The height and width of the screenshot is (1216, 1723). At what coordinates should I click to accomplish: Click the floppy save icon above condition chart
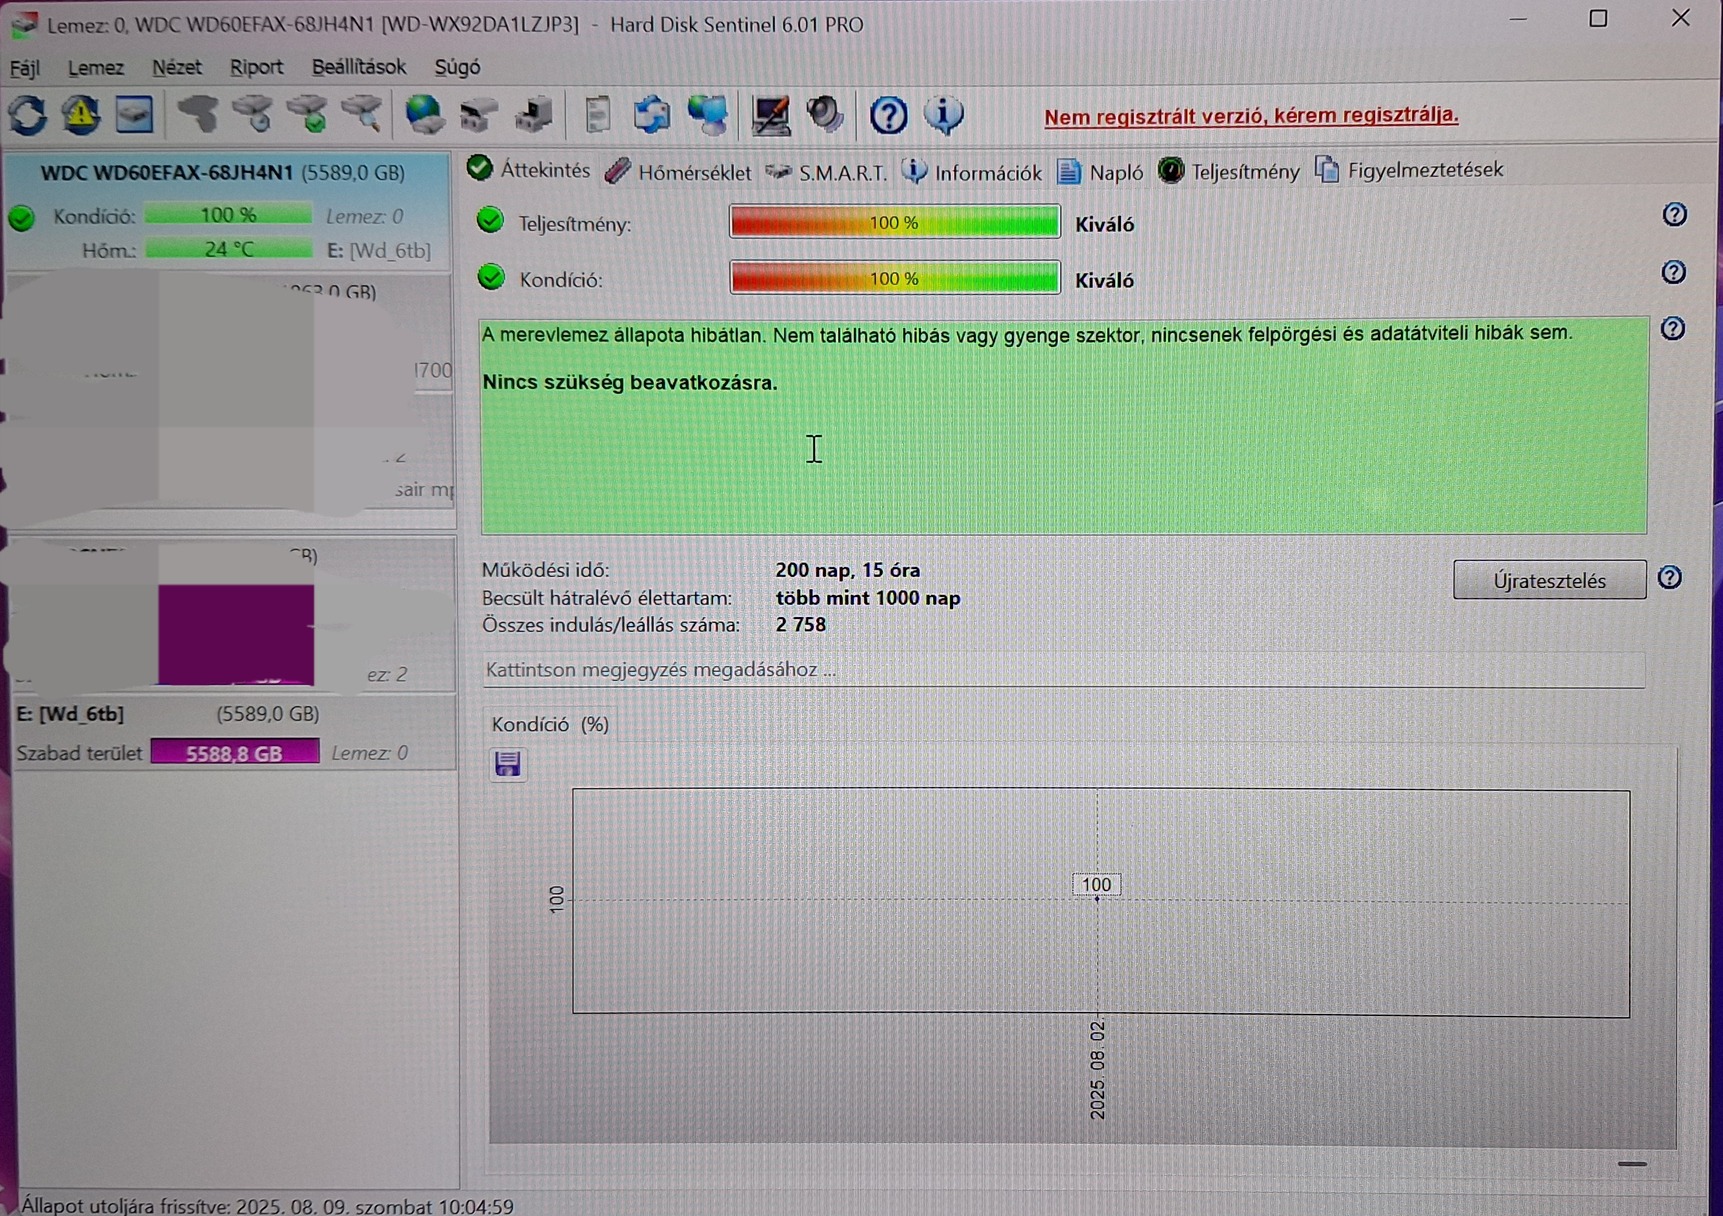click(x=508, y=764)
